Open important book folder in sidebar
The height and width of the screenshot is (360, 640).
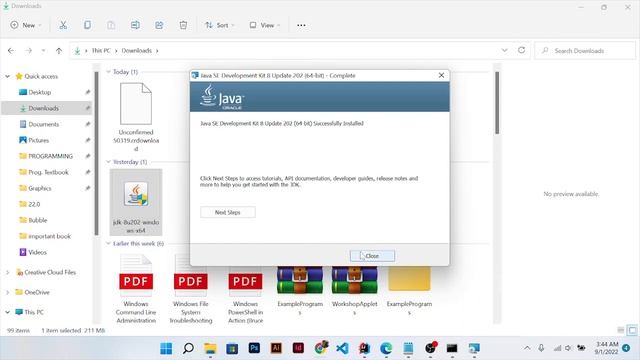click(x=49, y=236)
